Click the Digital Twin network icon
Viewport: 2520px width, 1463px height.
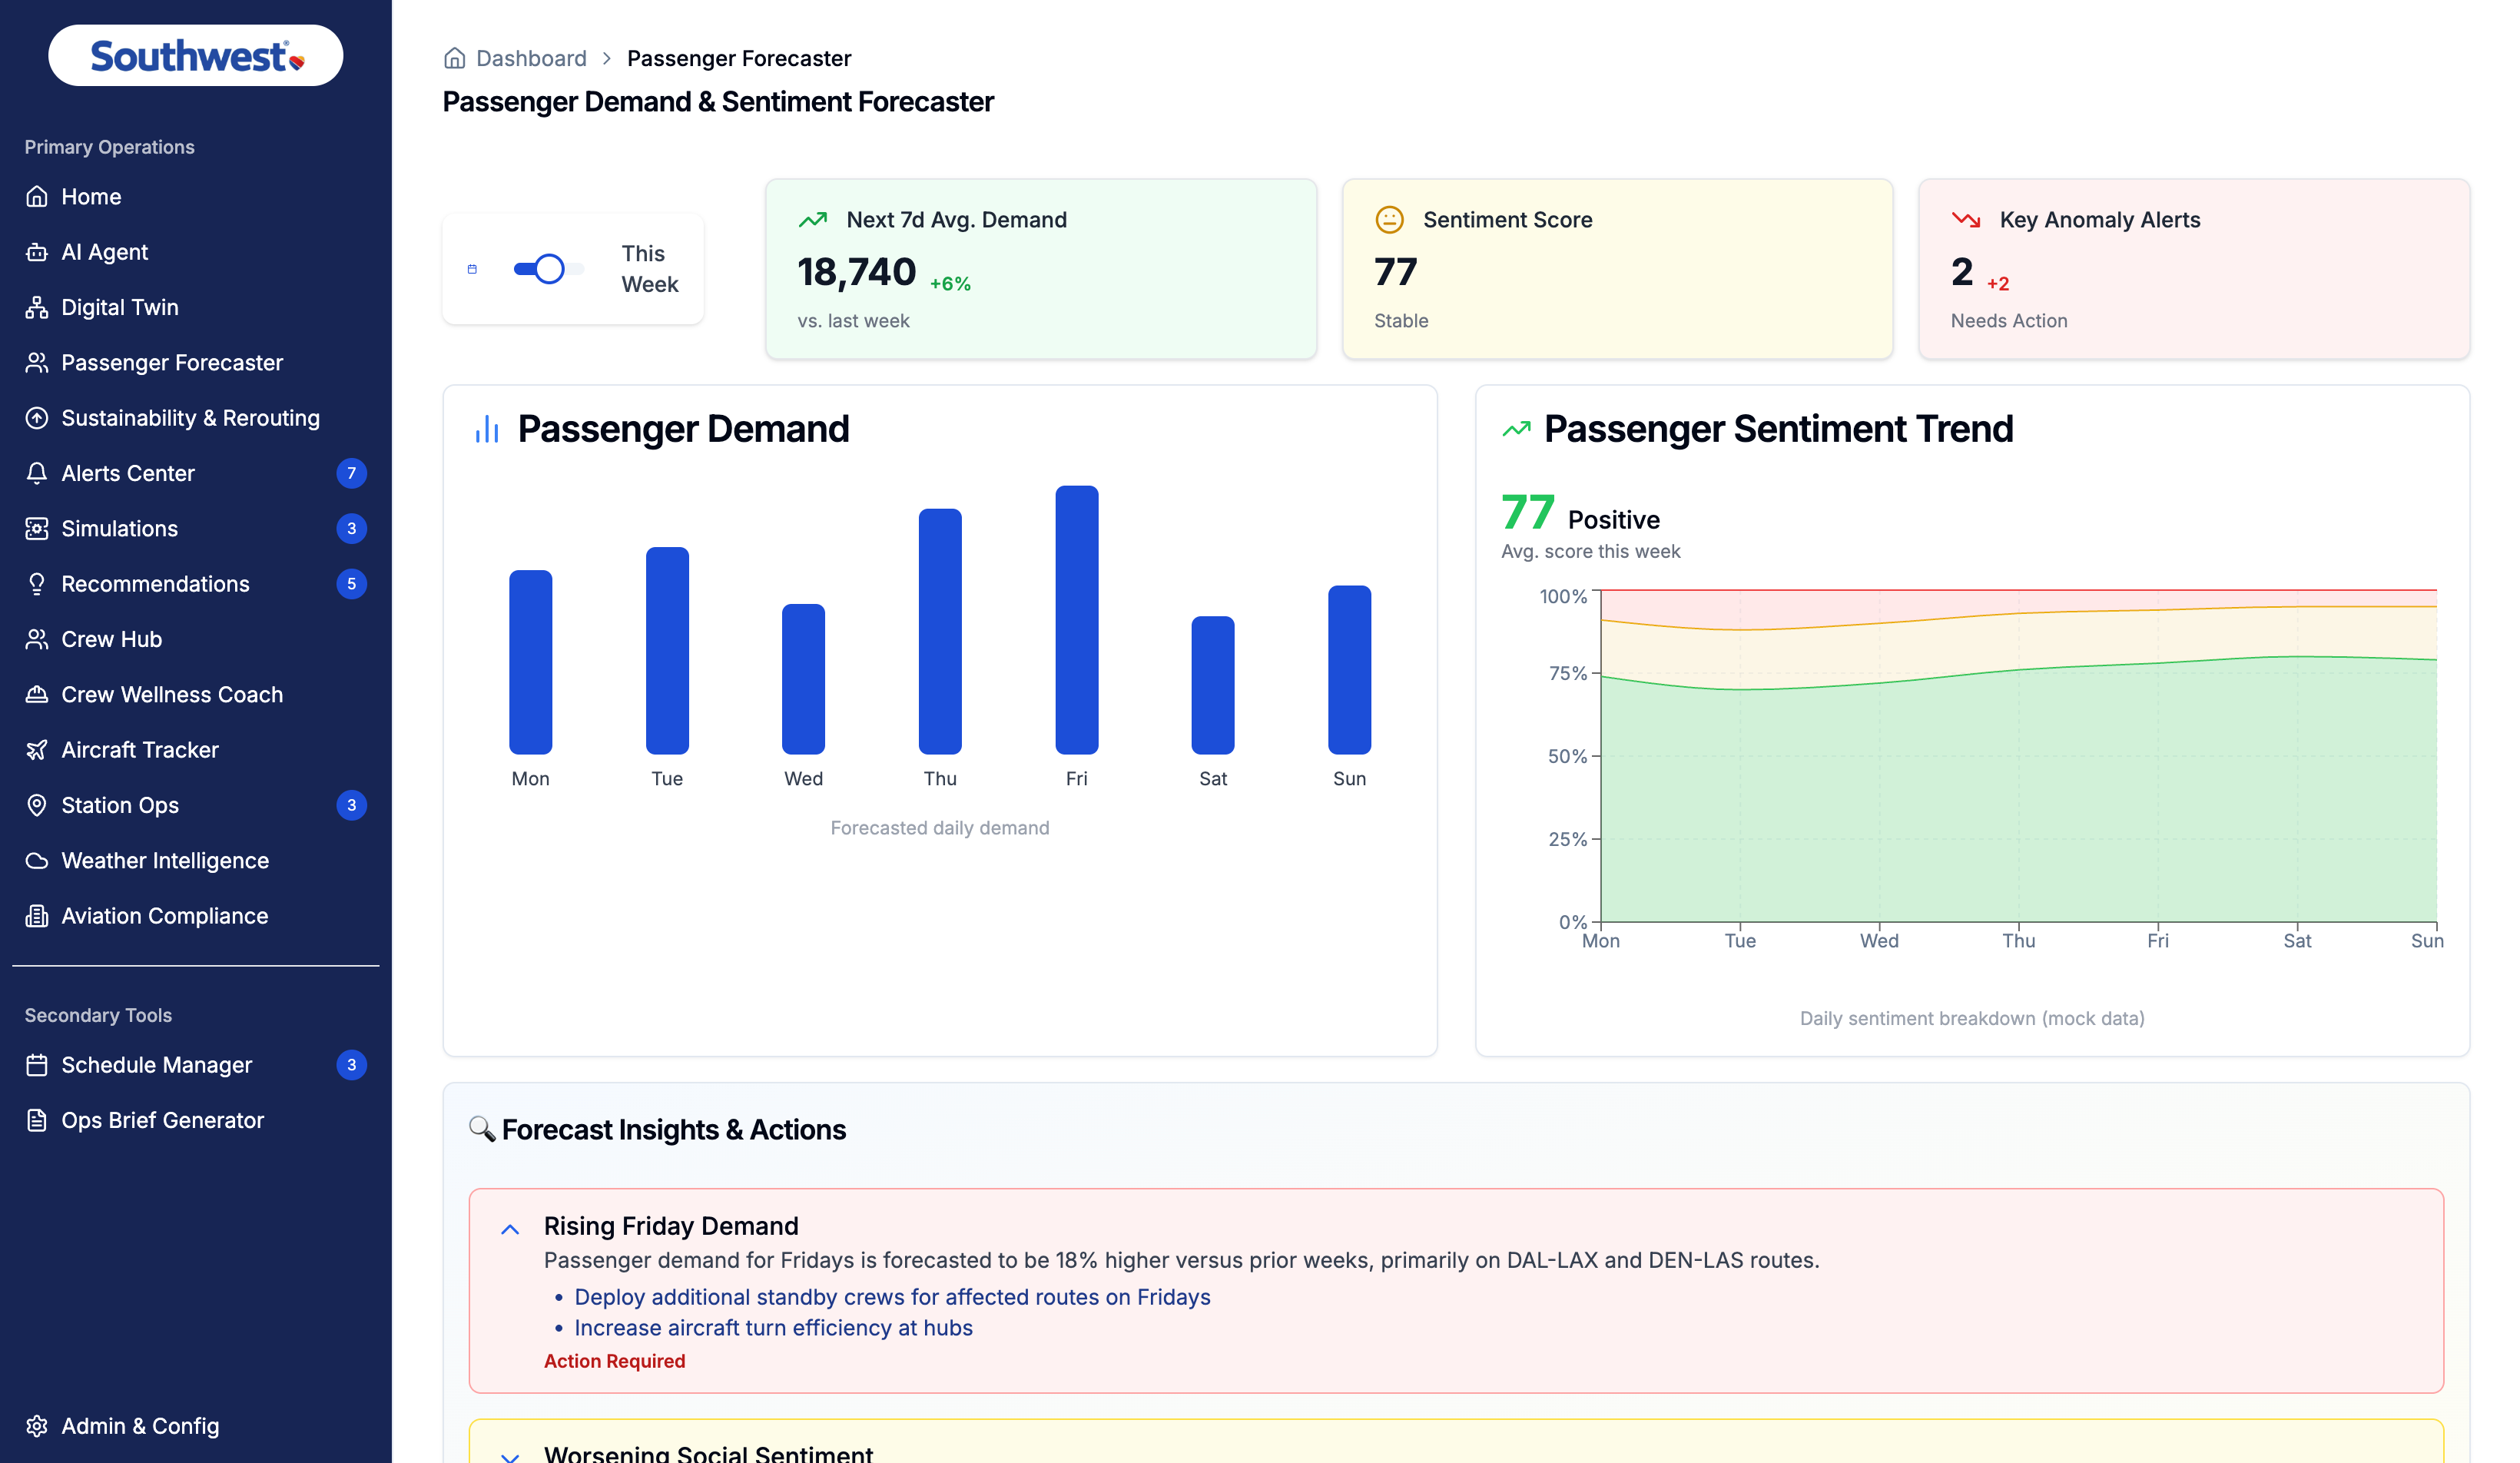coord(37,307)
